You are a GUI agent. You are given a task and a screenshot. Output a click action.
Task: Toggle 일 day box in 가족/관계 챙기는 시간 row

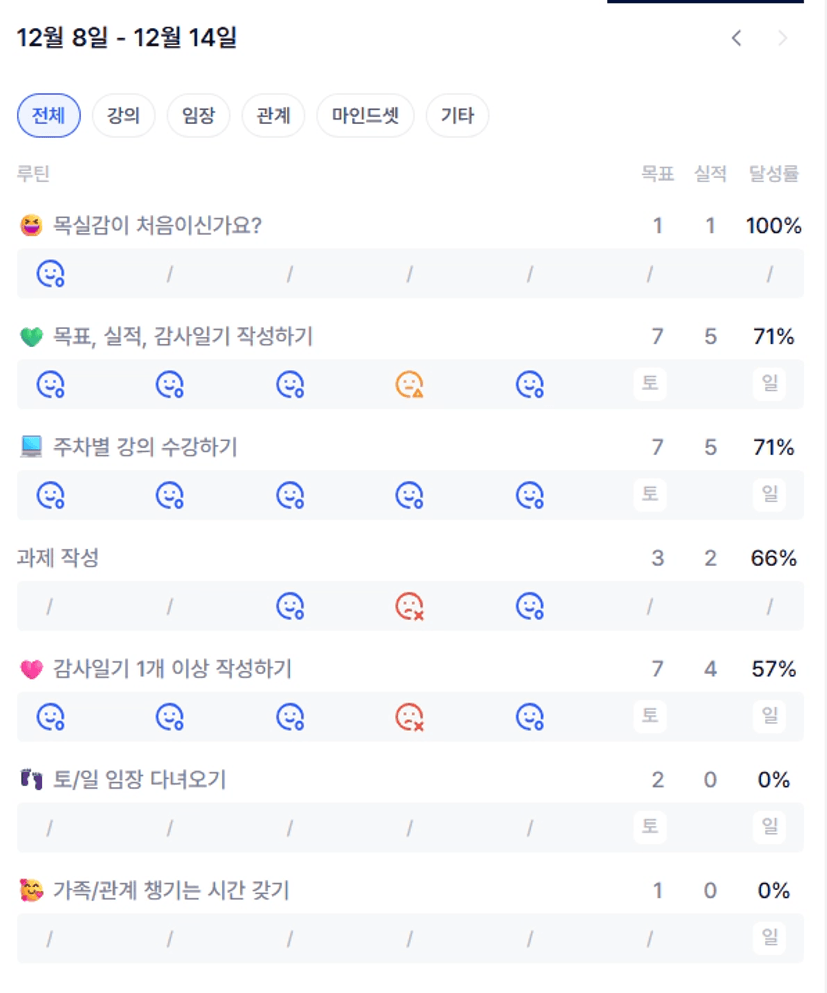[769, 938]
